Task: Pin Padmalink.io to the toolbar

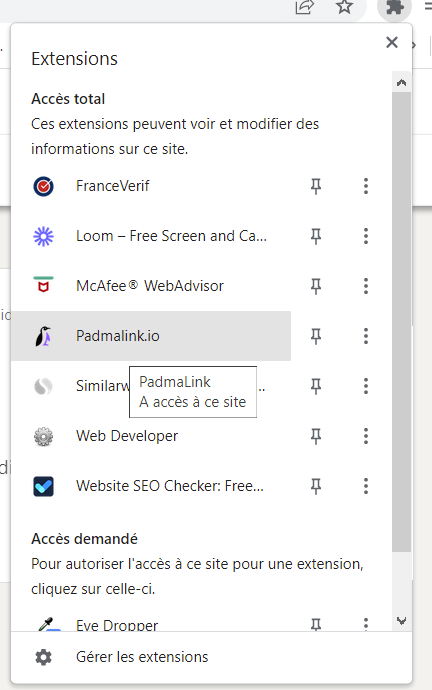Action: click(316, 336)
